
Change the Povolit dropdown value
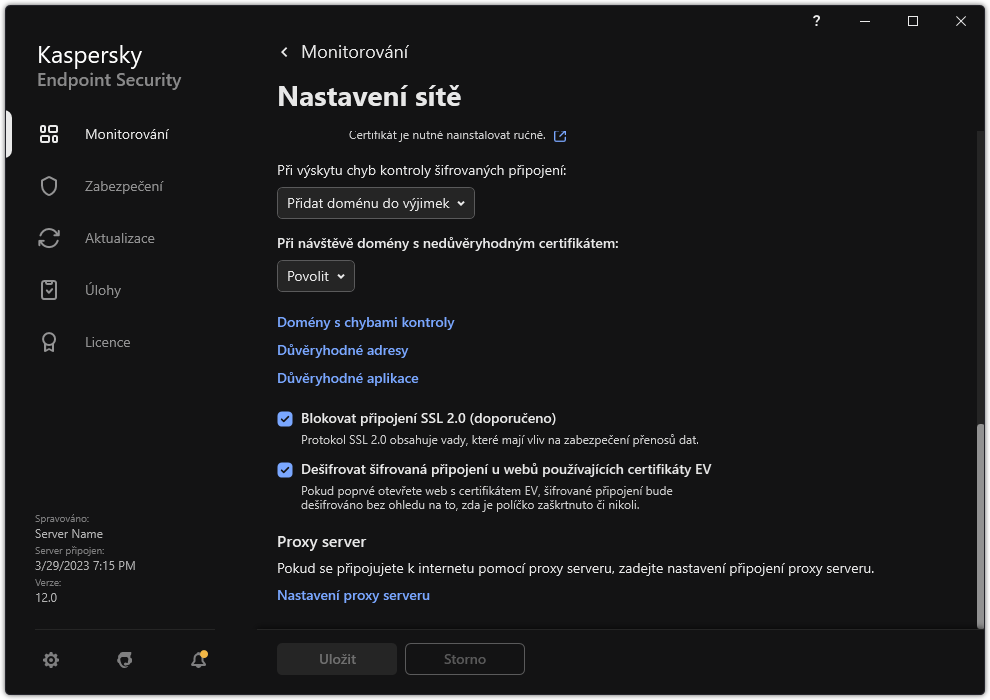[315, 276]
